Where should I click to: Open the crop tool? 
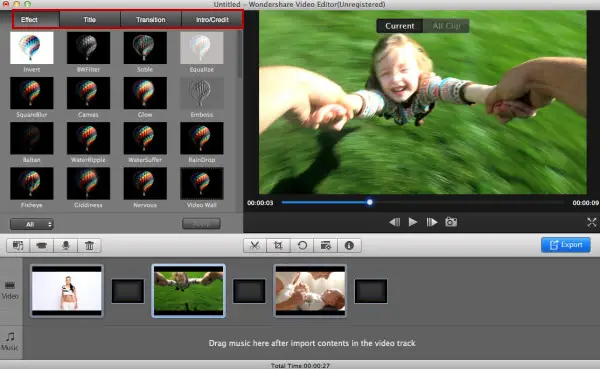(278, 245)
